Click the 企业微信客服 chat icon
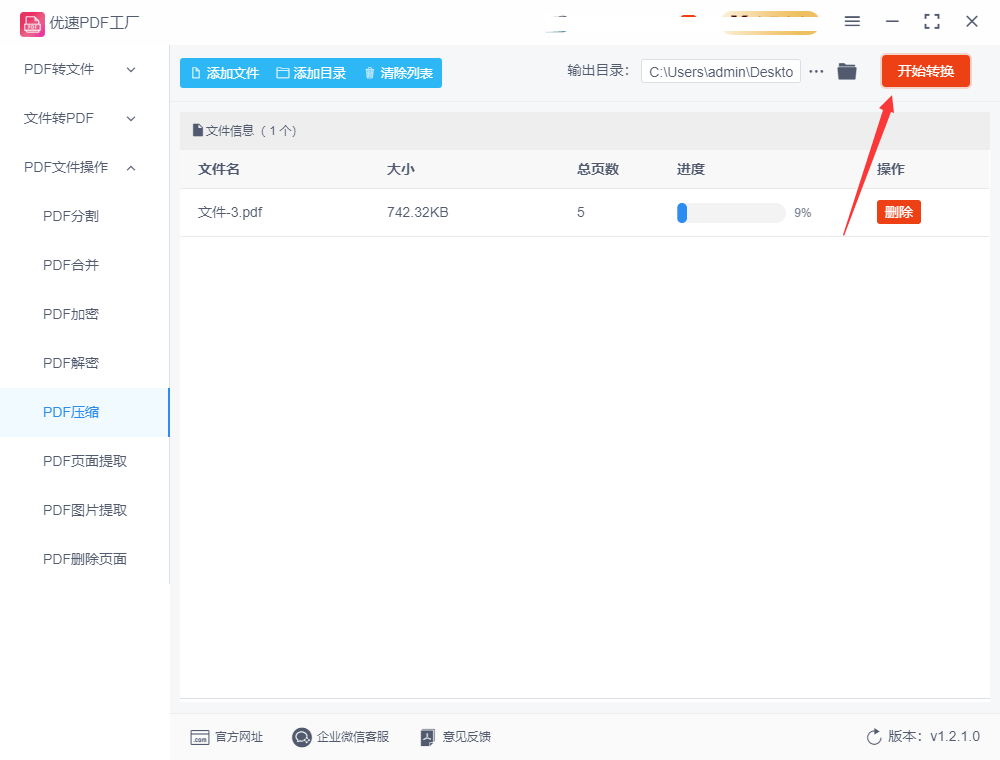1000x760 pixels. click(302, 737)
